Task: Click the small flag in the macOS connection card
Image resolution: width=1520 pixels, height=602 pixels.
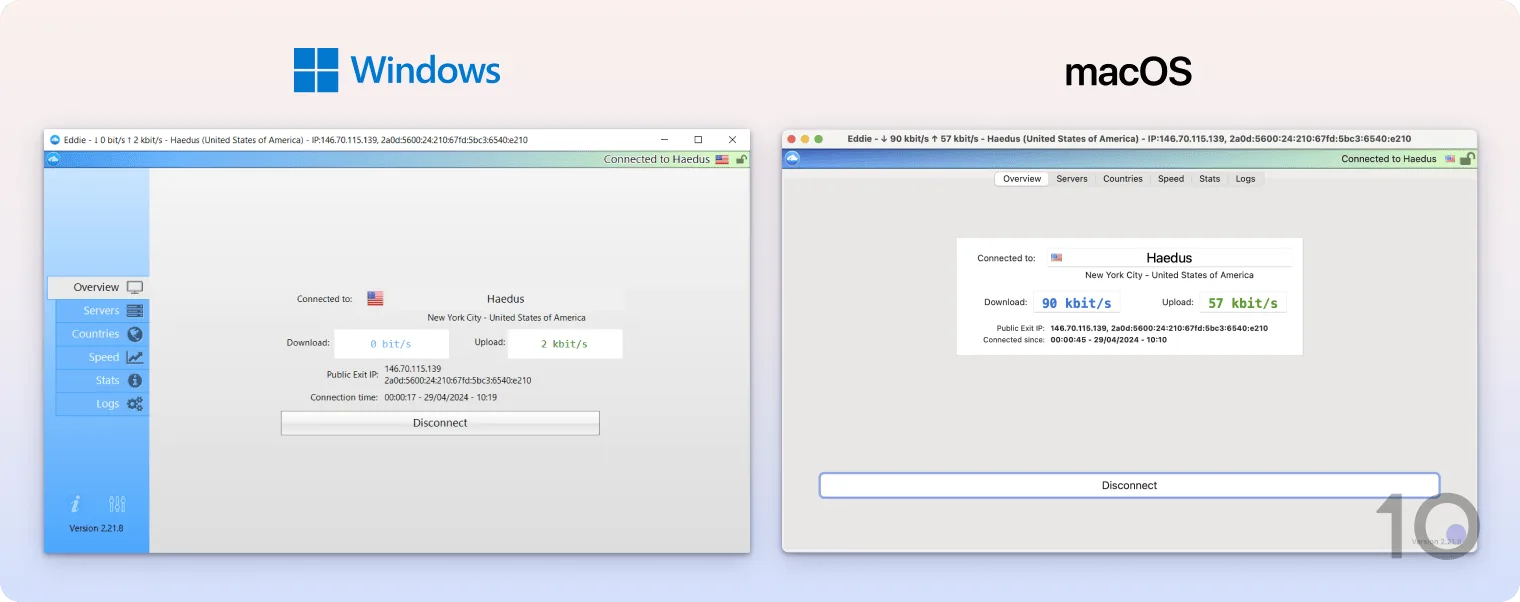Action: 1056,258
